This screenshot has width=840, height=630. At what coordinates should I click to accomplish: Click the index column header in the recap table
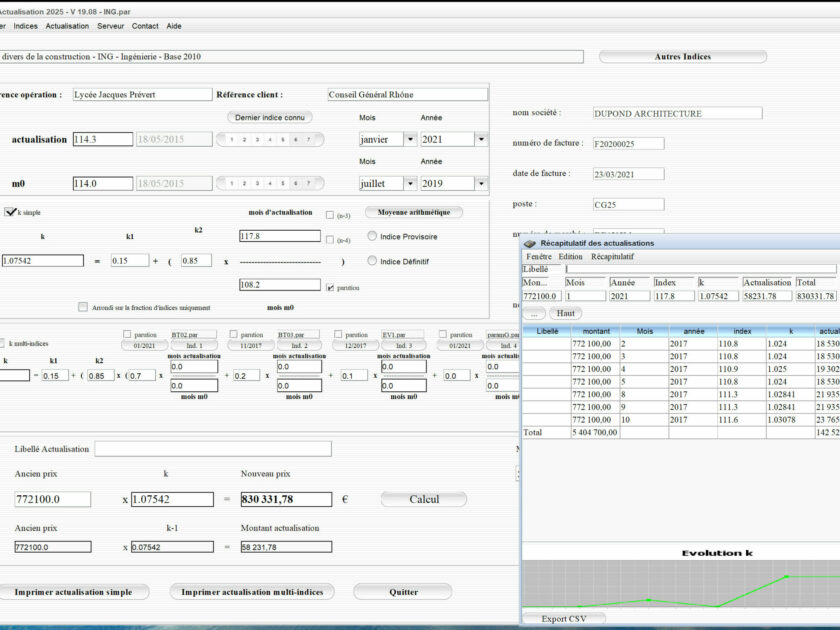pos(742,331)
